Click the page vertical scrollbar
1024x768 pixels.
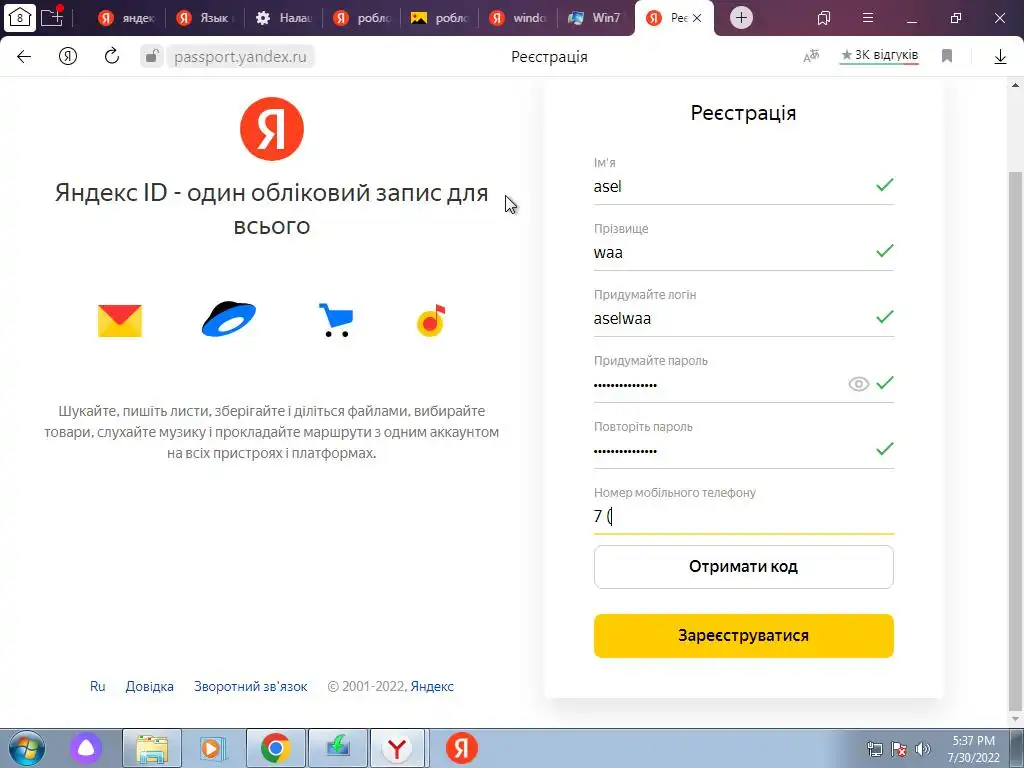(1015, 440)
